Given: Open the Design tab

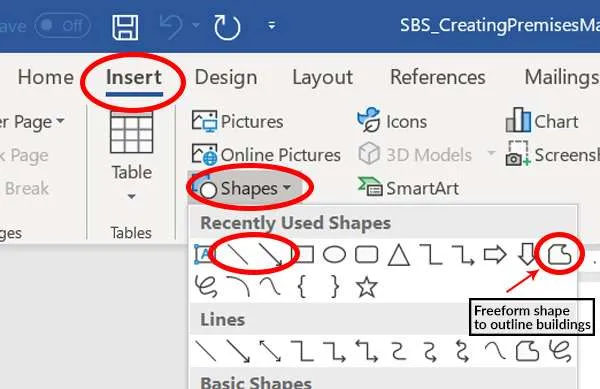Looking at the screenshot, I should (226, 78).
